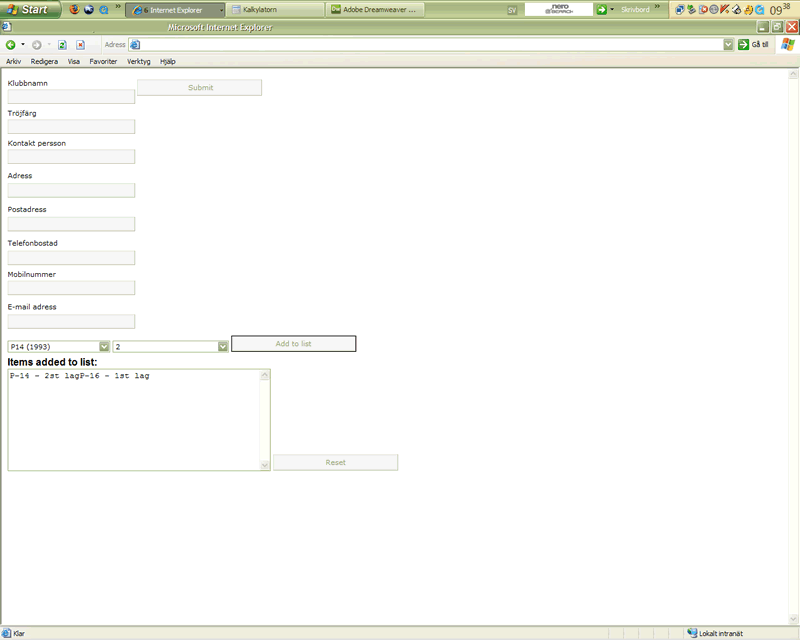Expand the Skrivbord toolbar overflow chevron
Viewport: 800px width, 640px height.
tap(657, 7)
